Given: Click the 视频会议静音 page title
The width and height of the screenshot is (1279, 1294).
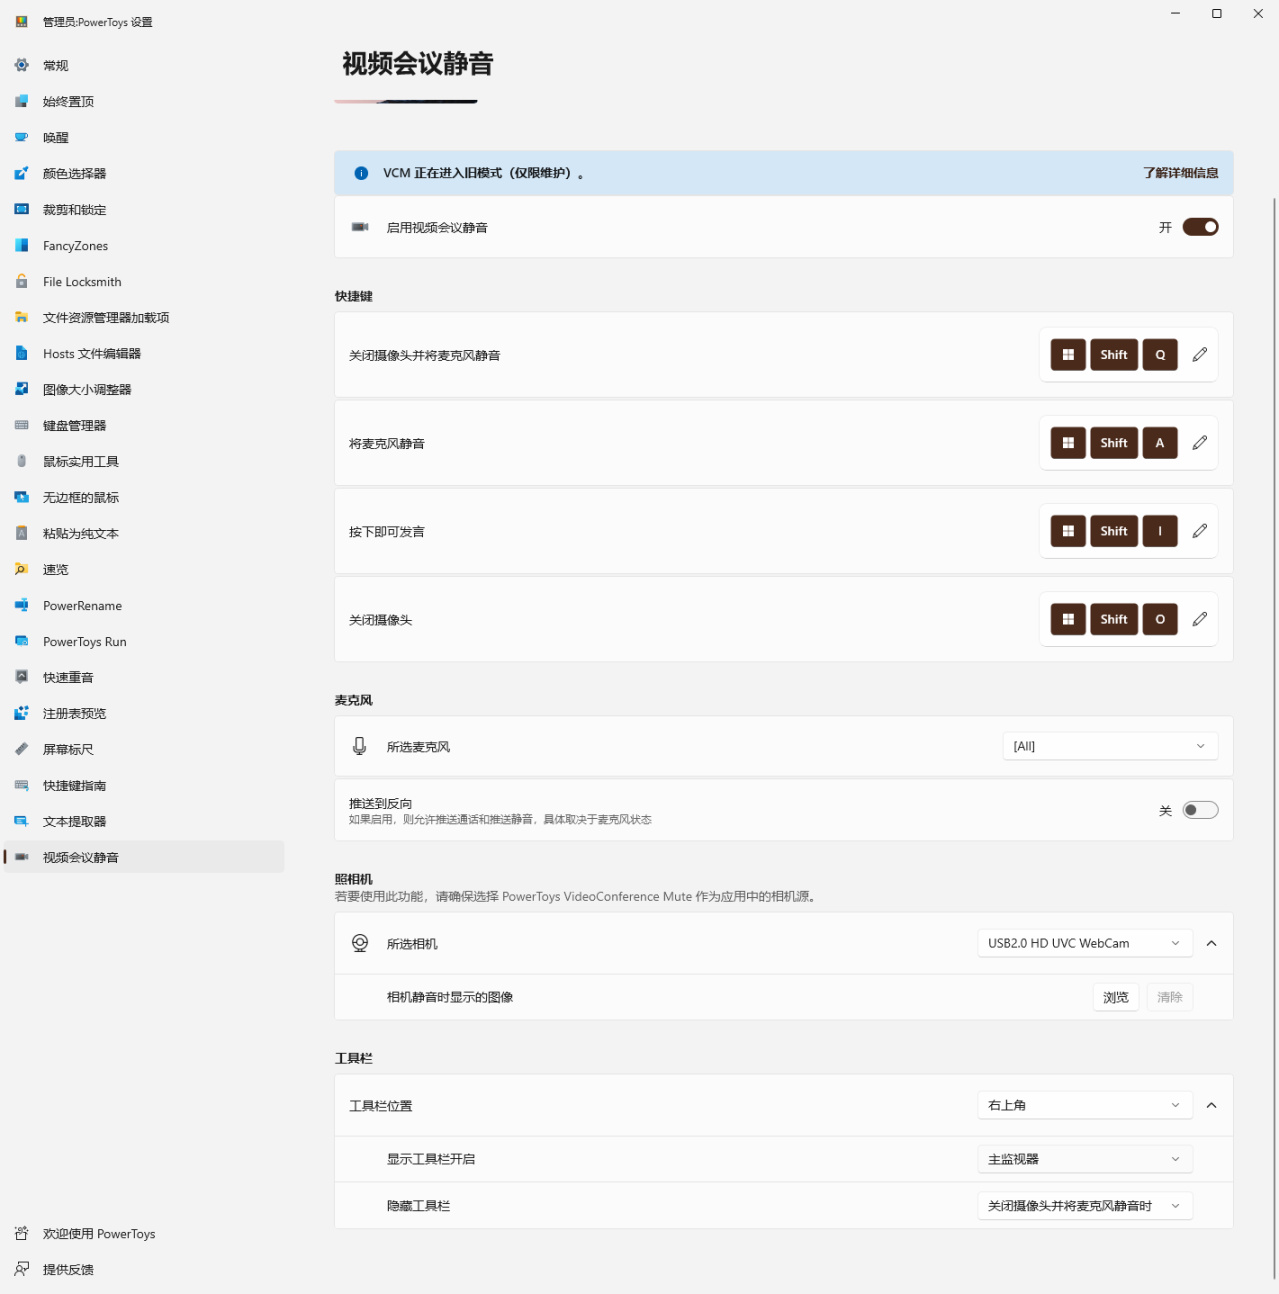Looking at the screenshot, I should click(x=418, y=64).
